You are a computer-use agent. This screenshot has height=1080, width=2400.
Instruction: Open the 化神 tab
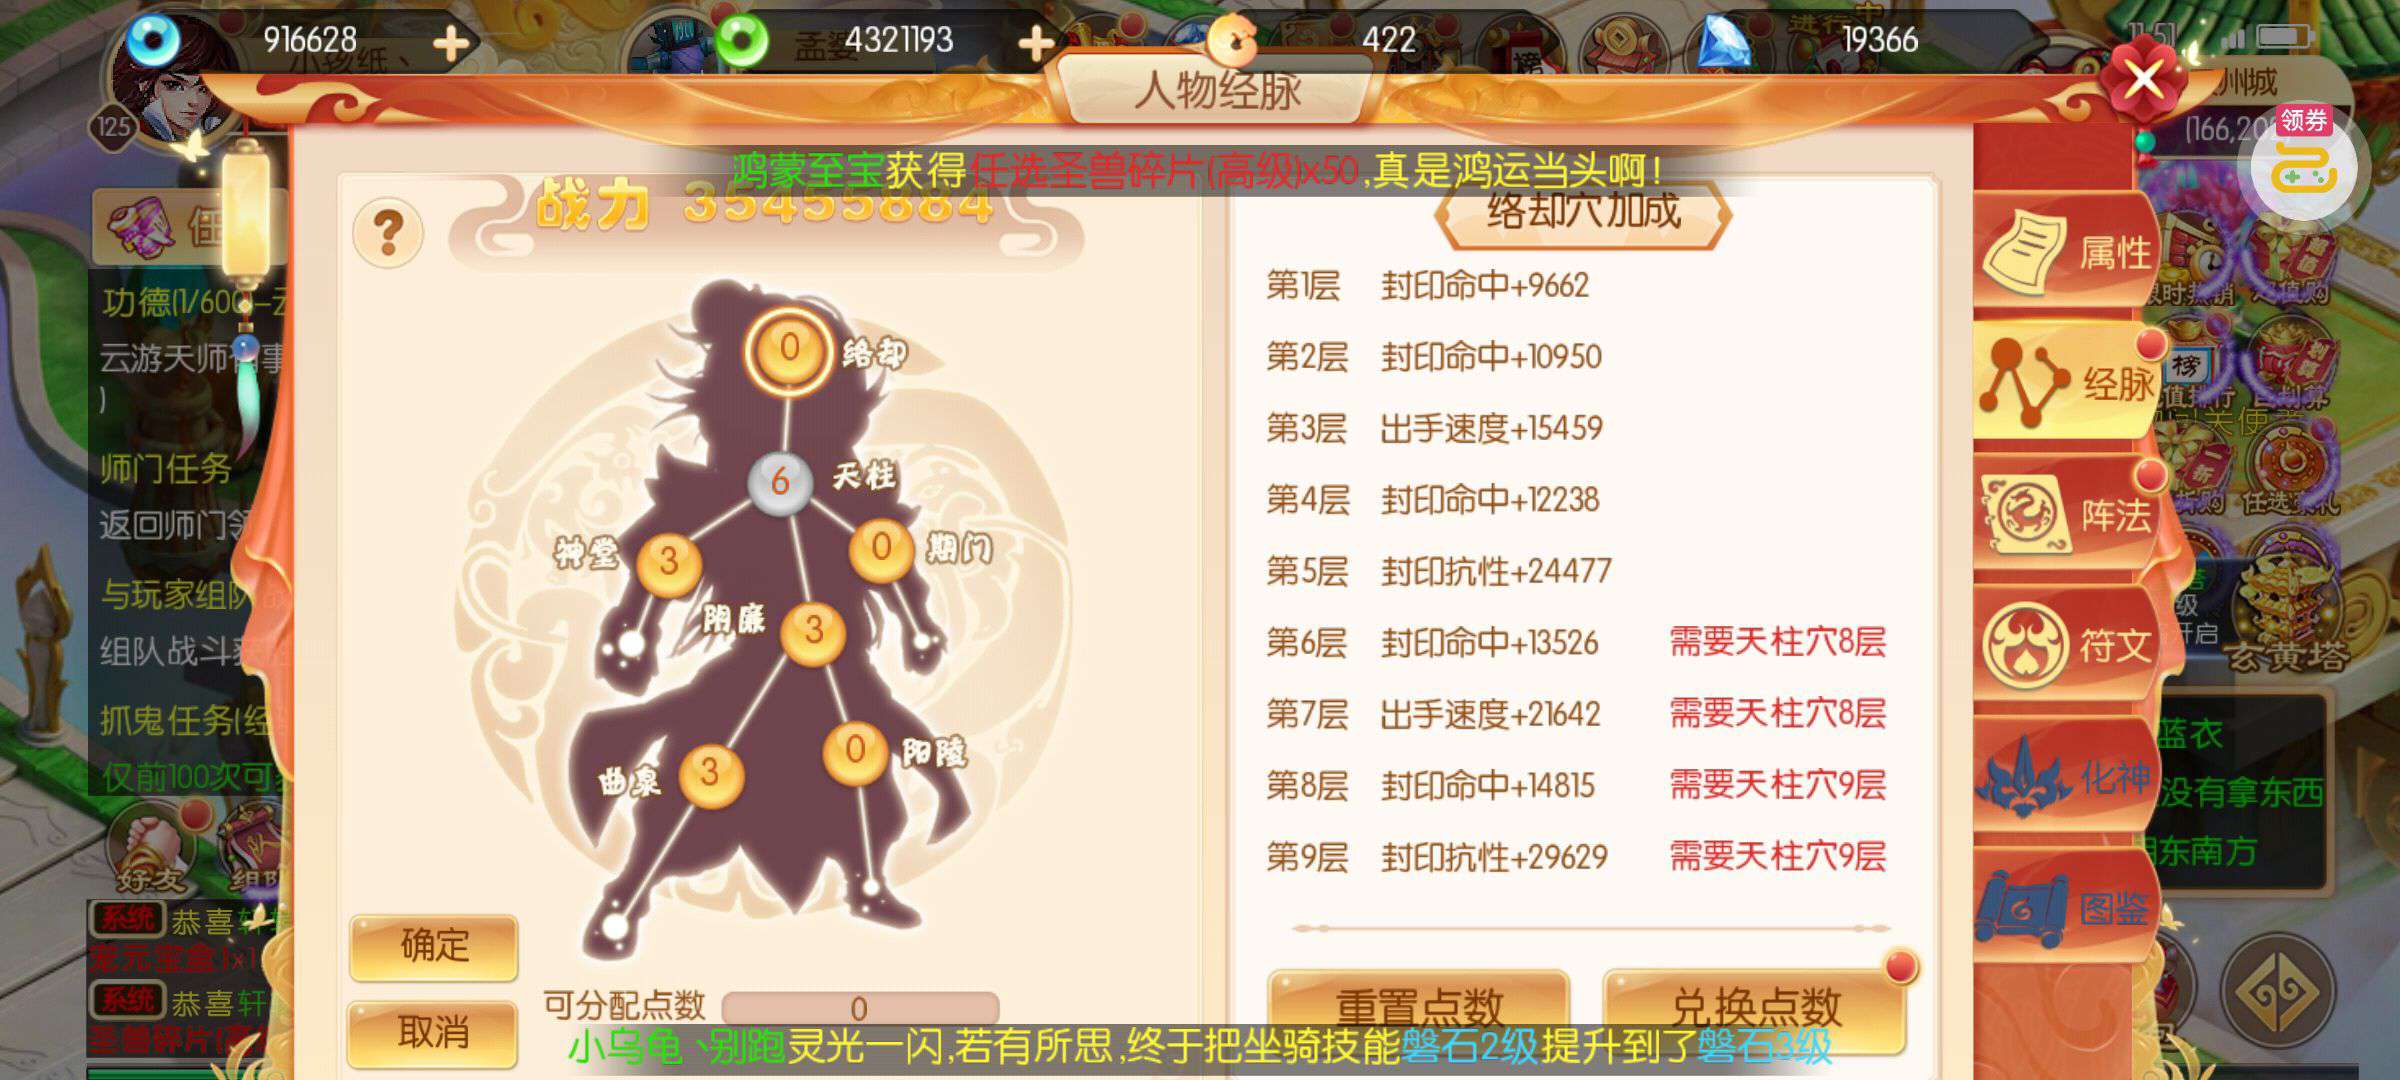tap(2066, 777)
